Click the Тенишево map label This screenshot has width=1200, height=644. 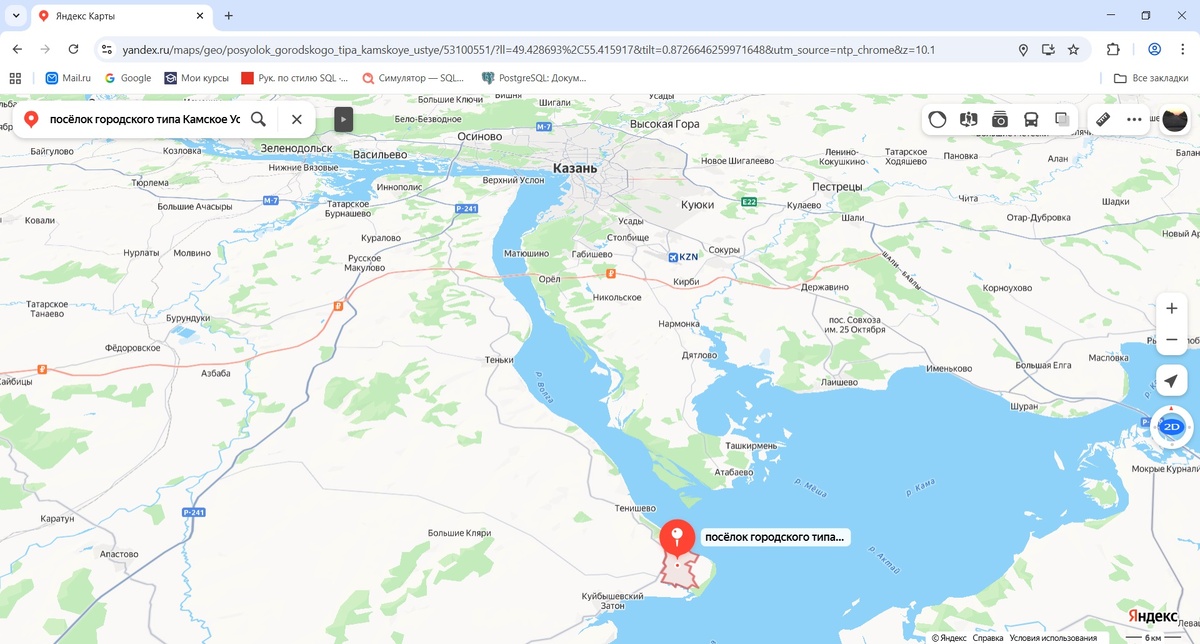tap(635, 508)
